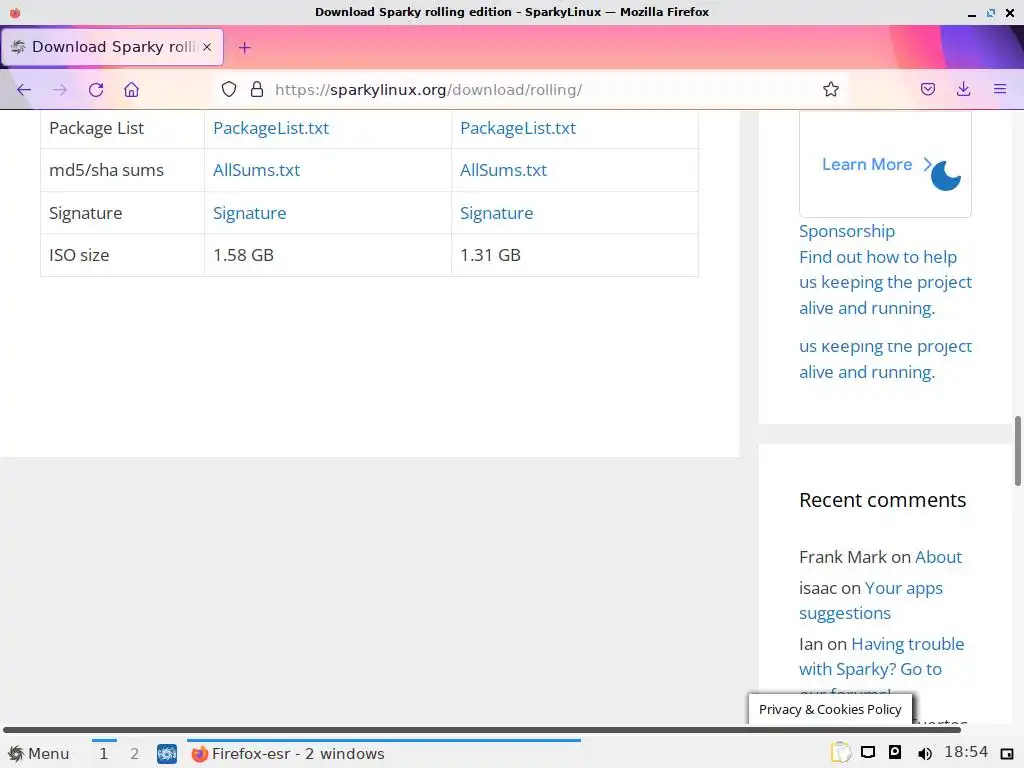This screenshot has height=768, width=1024.
Task: Click the ISO size row label
Action: click(x=79, y=255)
